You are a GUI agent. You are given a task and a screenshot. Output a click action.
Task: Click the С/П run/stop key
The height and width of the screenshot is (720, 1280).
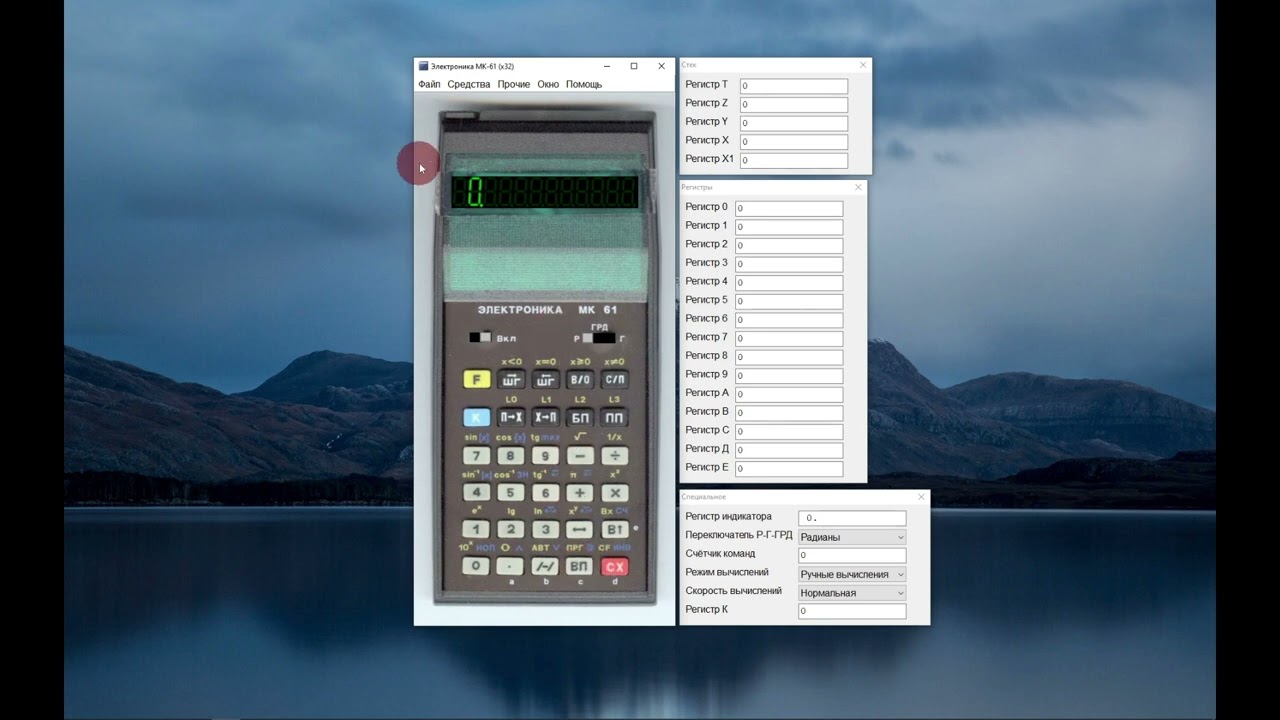615,380
